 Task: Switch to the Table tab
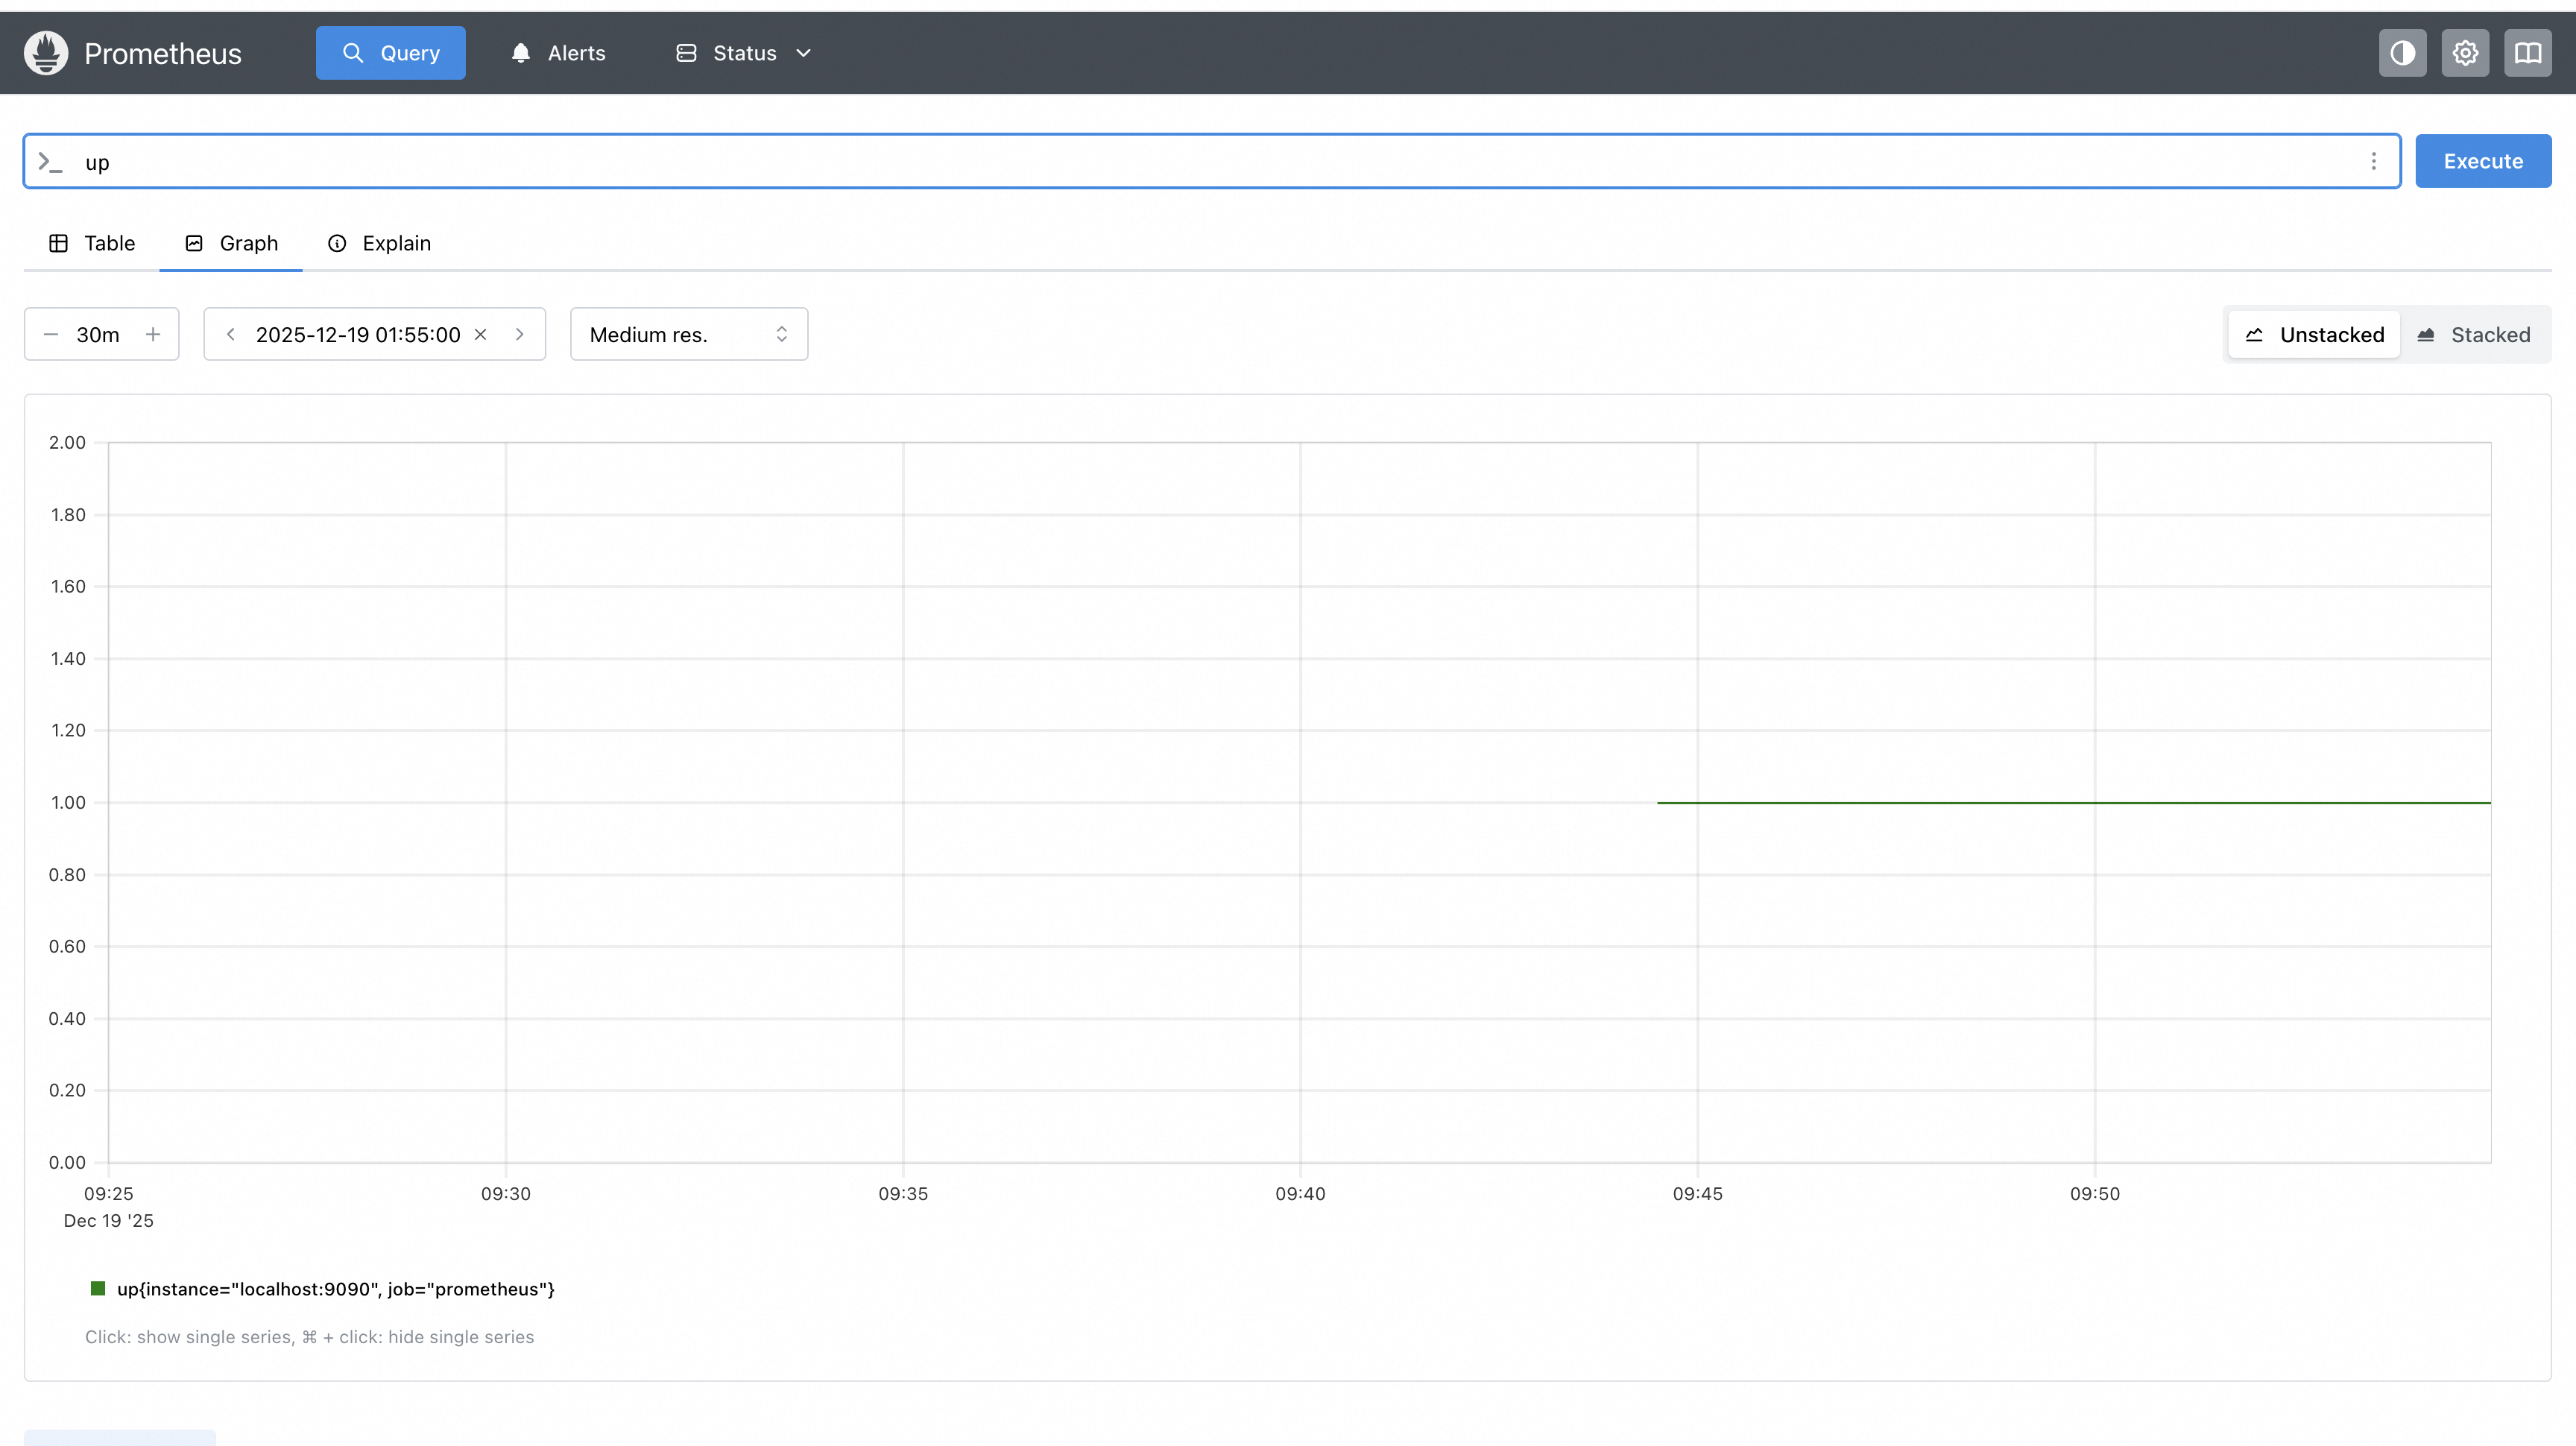tap(92, 243)
